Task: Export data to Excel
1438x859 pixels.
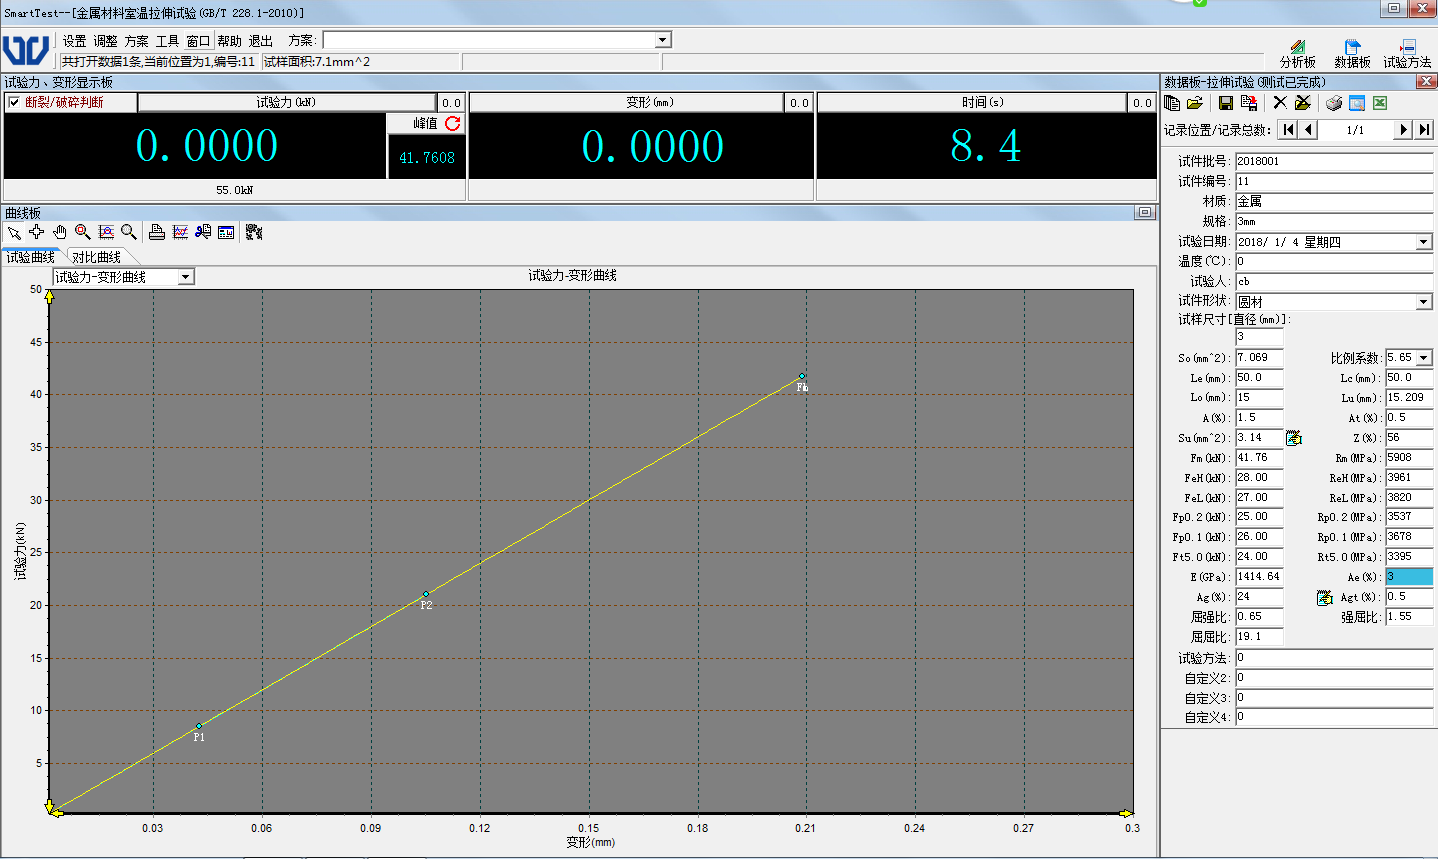Action: pos(1380,103)
